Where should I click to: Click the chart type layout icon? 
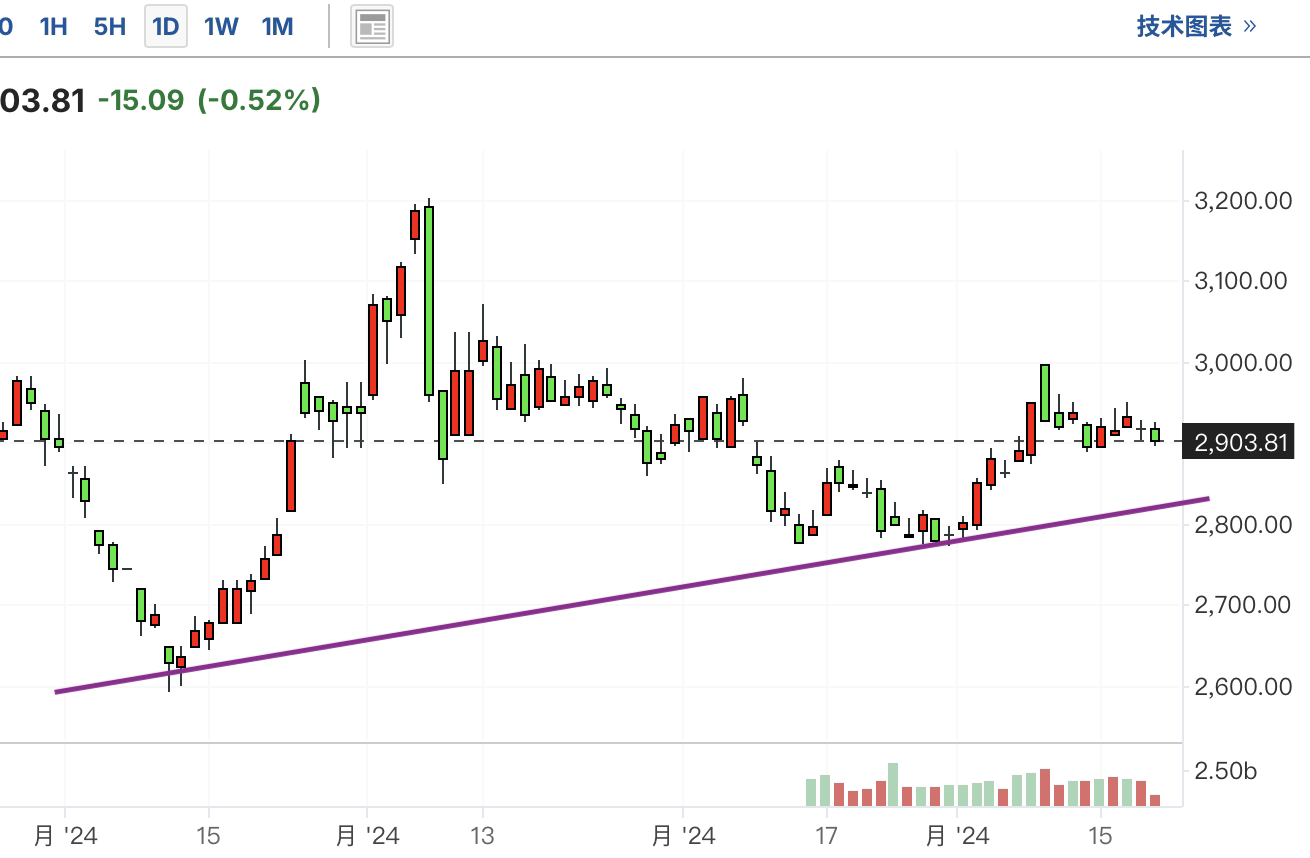pos(372,27)
